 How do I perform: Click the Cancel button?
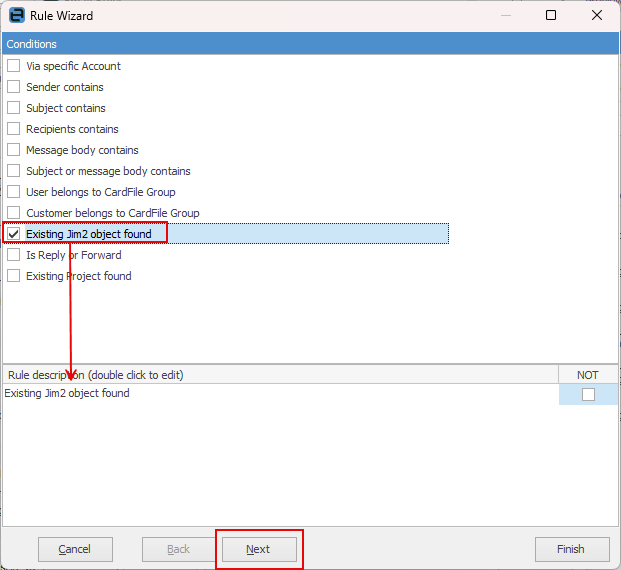(x=75, y=549)
